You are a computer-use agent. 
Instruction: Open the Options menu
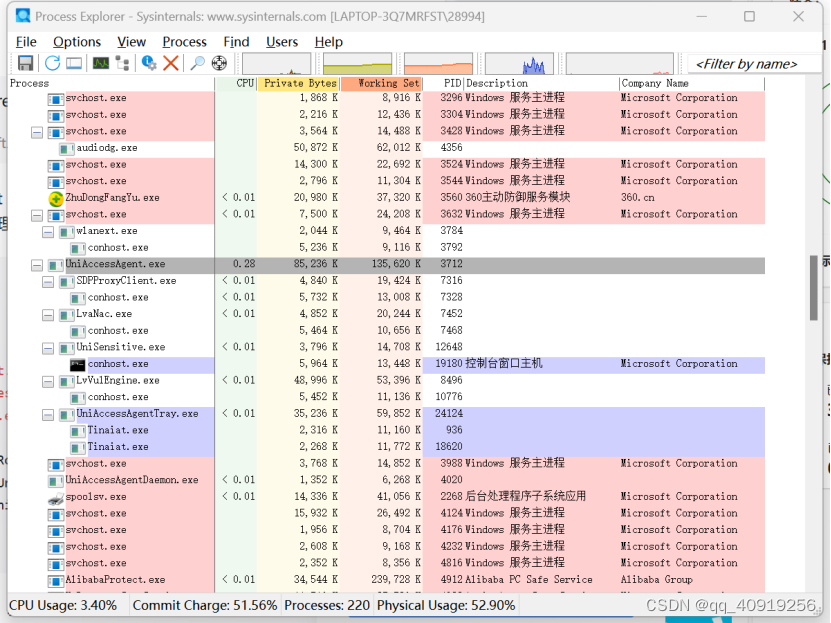(77, 42)
